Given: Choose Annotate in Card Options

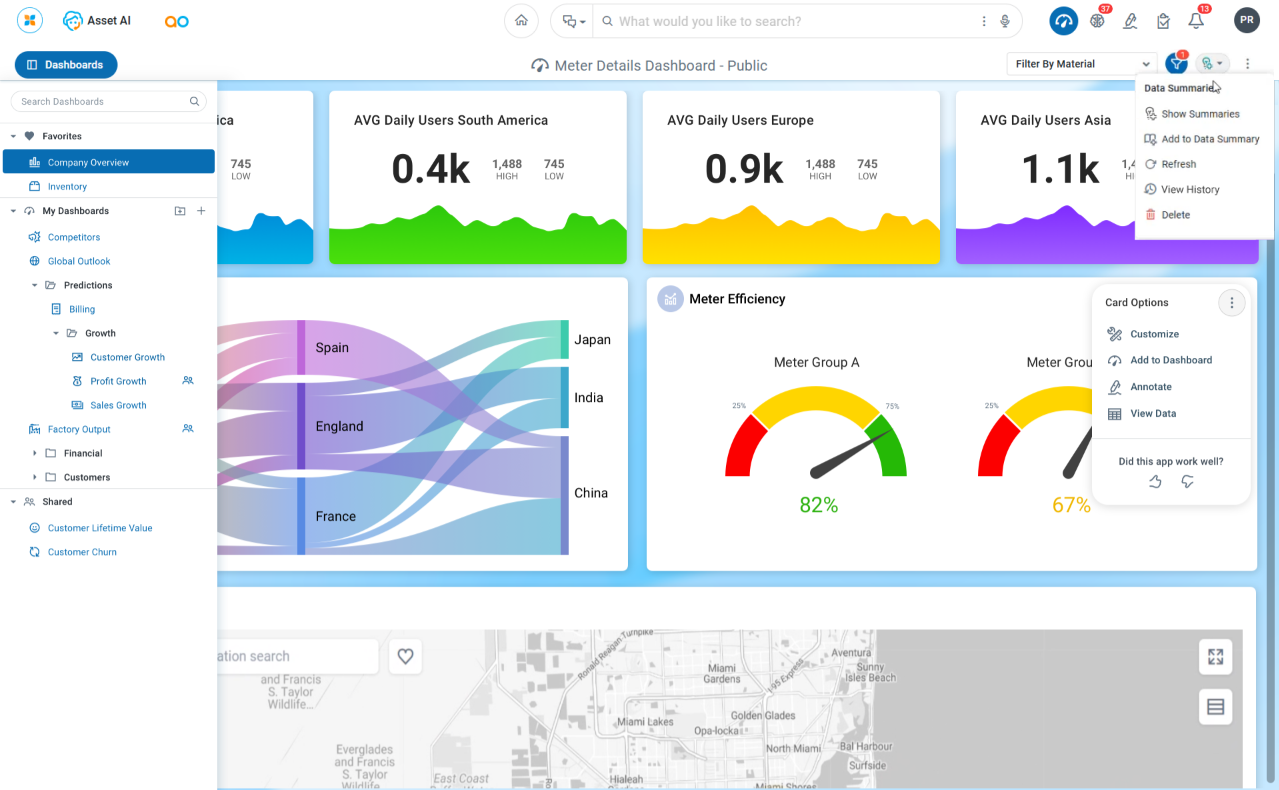Looking at the screenshot, I should click(x=1150, y=387).
